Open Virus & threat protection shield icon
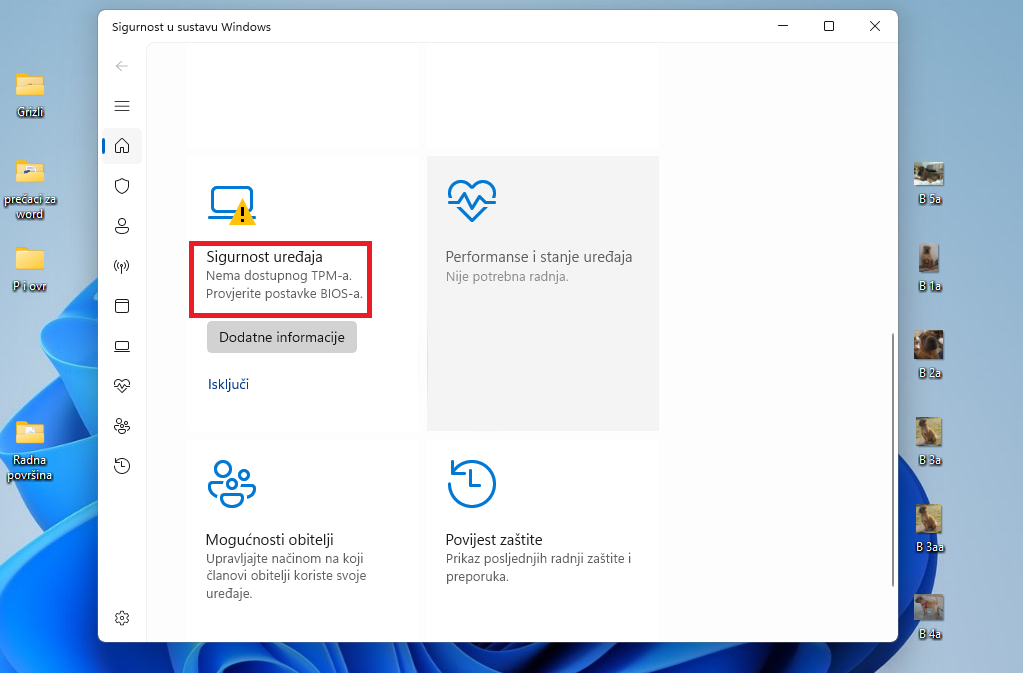The height and width of the screenshot is (673, 1023). [122, 186]
